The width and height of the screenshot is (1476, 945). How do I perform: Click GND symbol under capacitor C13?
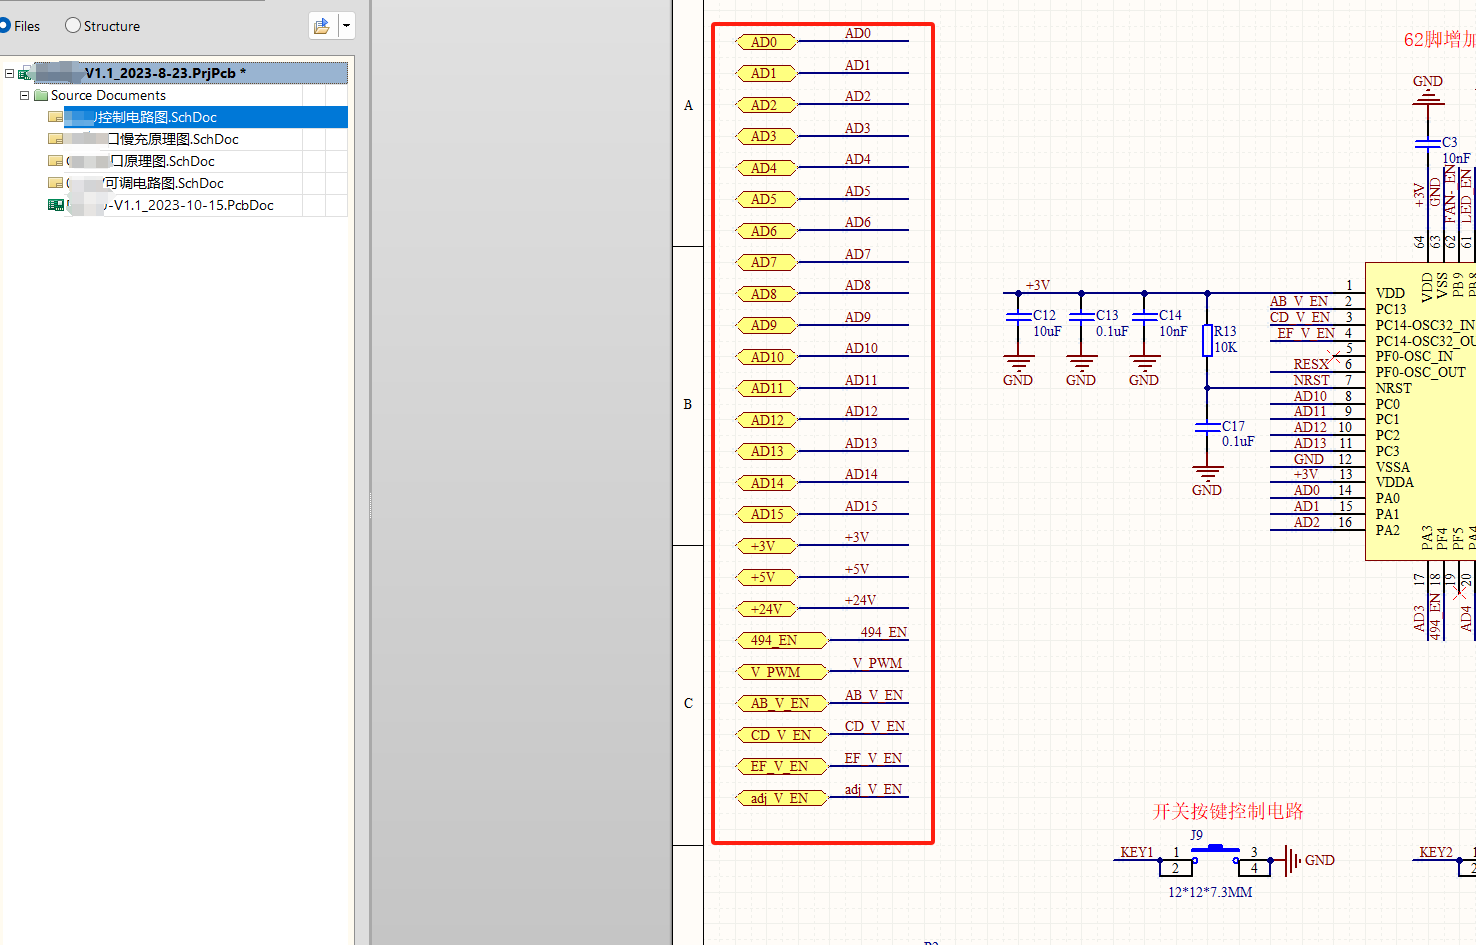[x=1081, y=372]
